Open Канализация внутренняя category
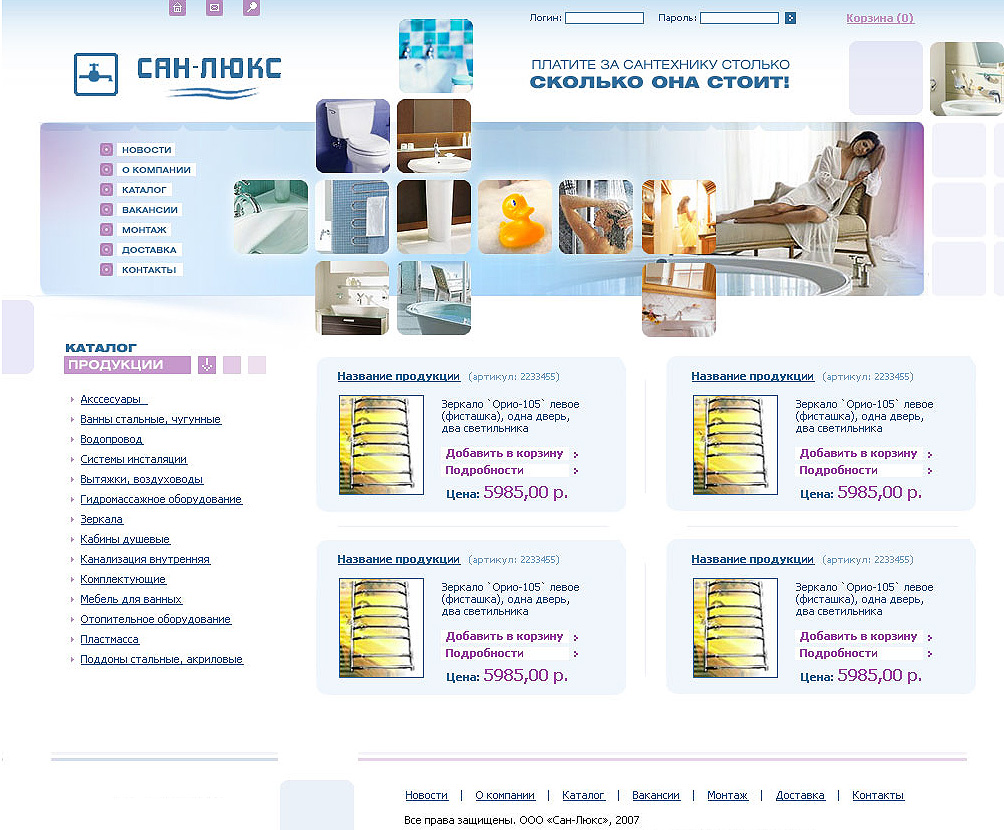 point(145,559)
